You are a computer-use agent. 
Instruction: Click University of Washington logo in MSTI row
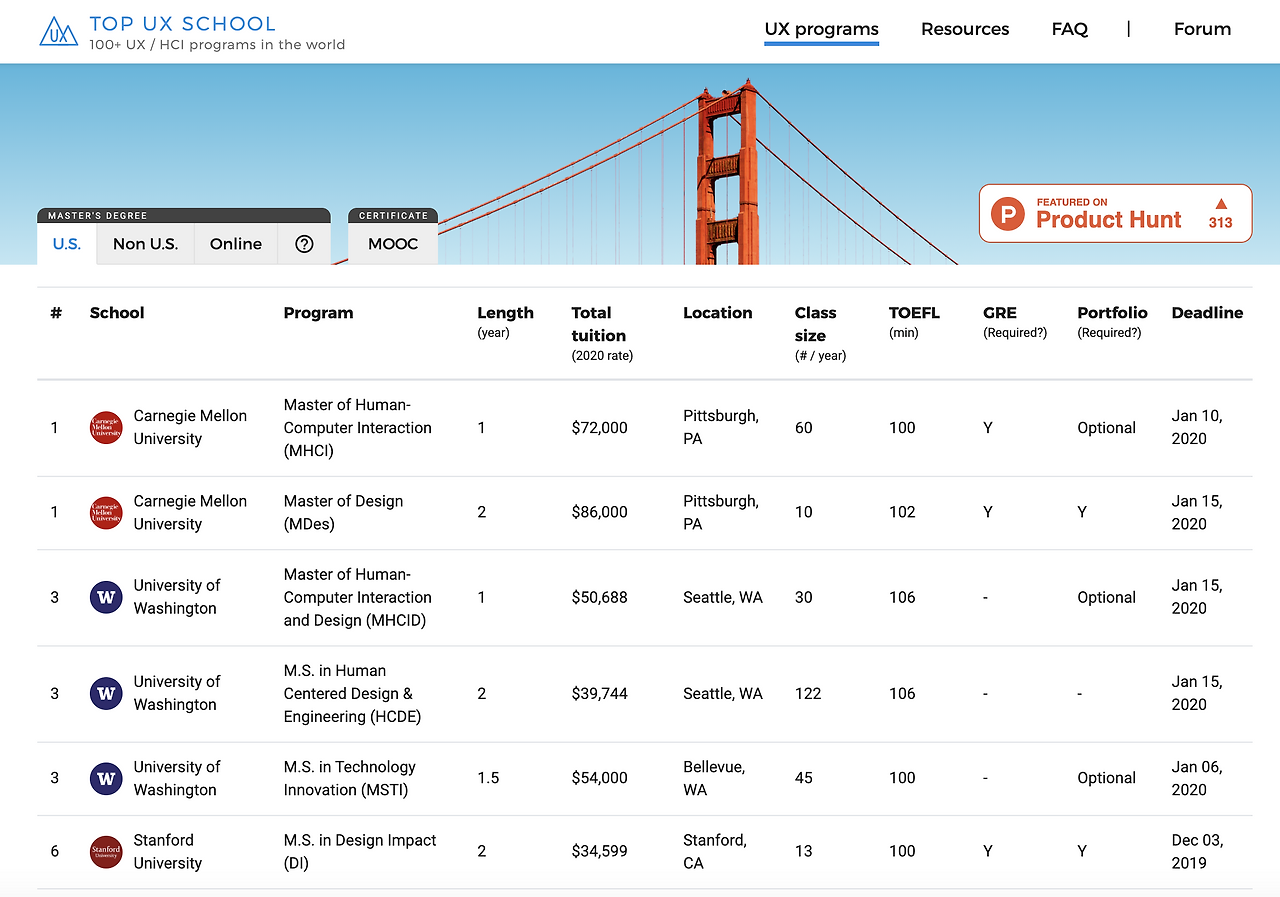coord(106,778)
